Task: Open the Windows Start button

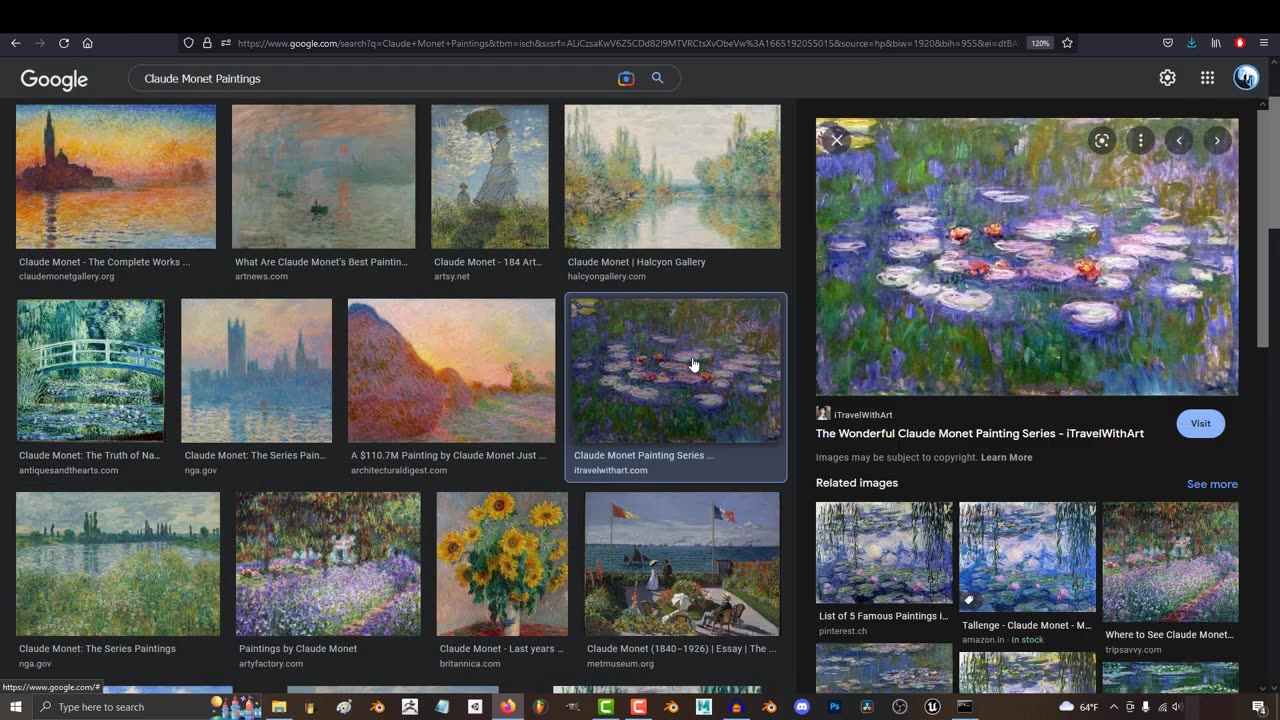Action: tap(16, 707)
